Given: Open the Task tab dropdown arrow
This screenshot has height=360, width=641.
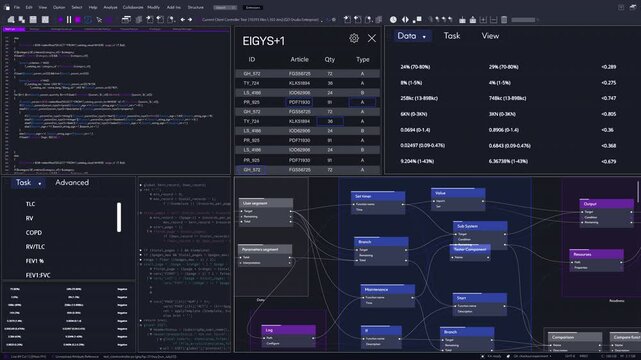Looking at the screenshot, I should pos(40,184).
